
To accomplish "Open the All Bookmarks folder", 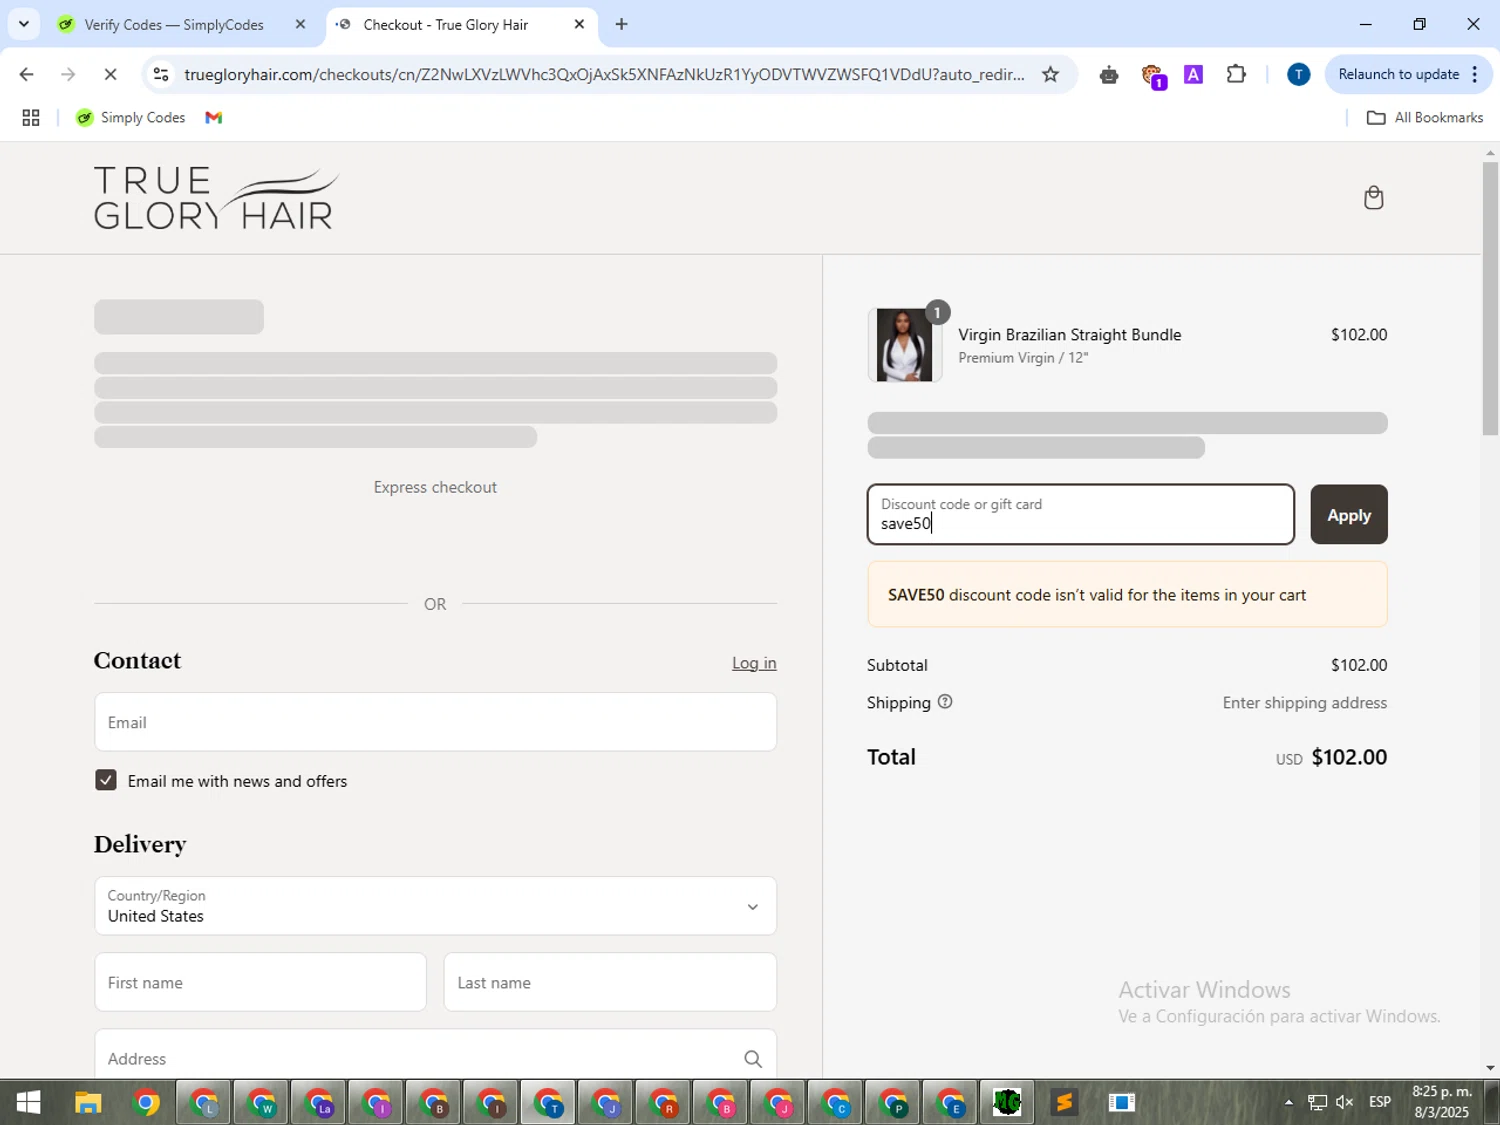I will 1425,118.
